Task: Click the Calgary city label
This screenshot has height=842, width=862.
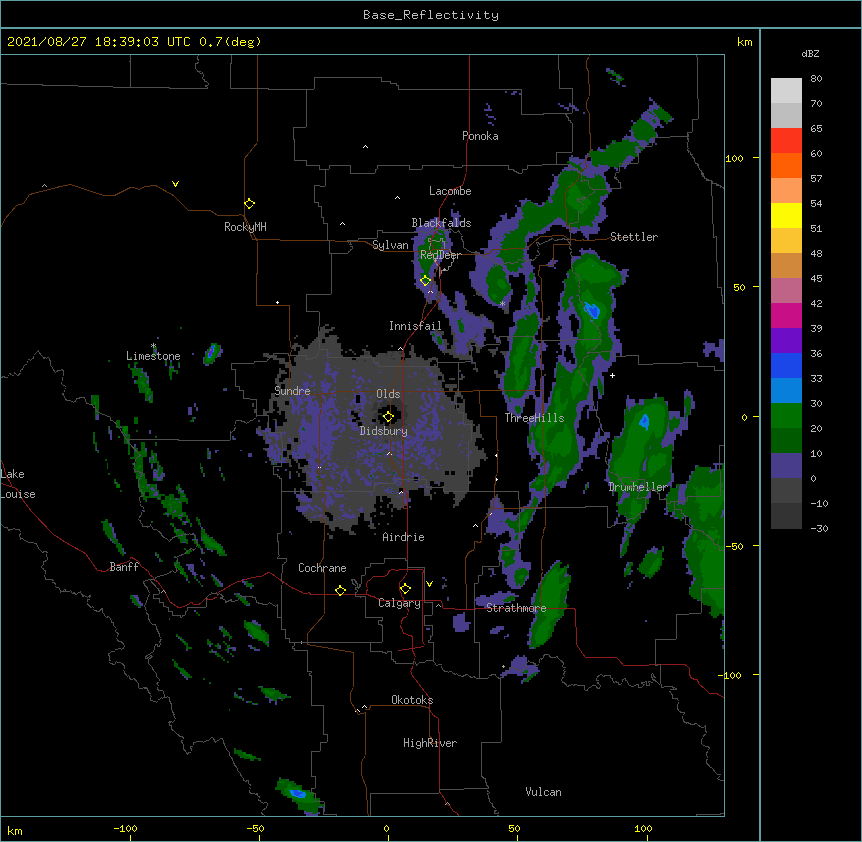Action: click(x=400, y=603)
